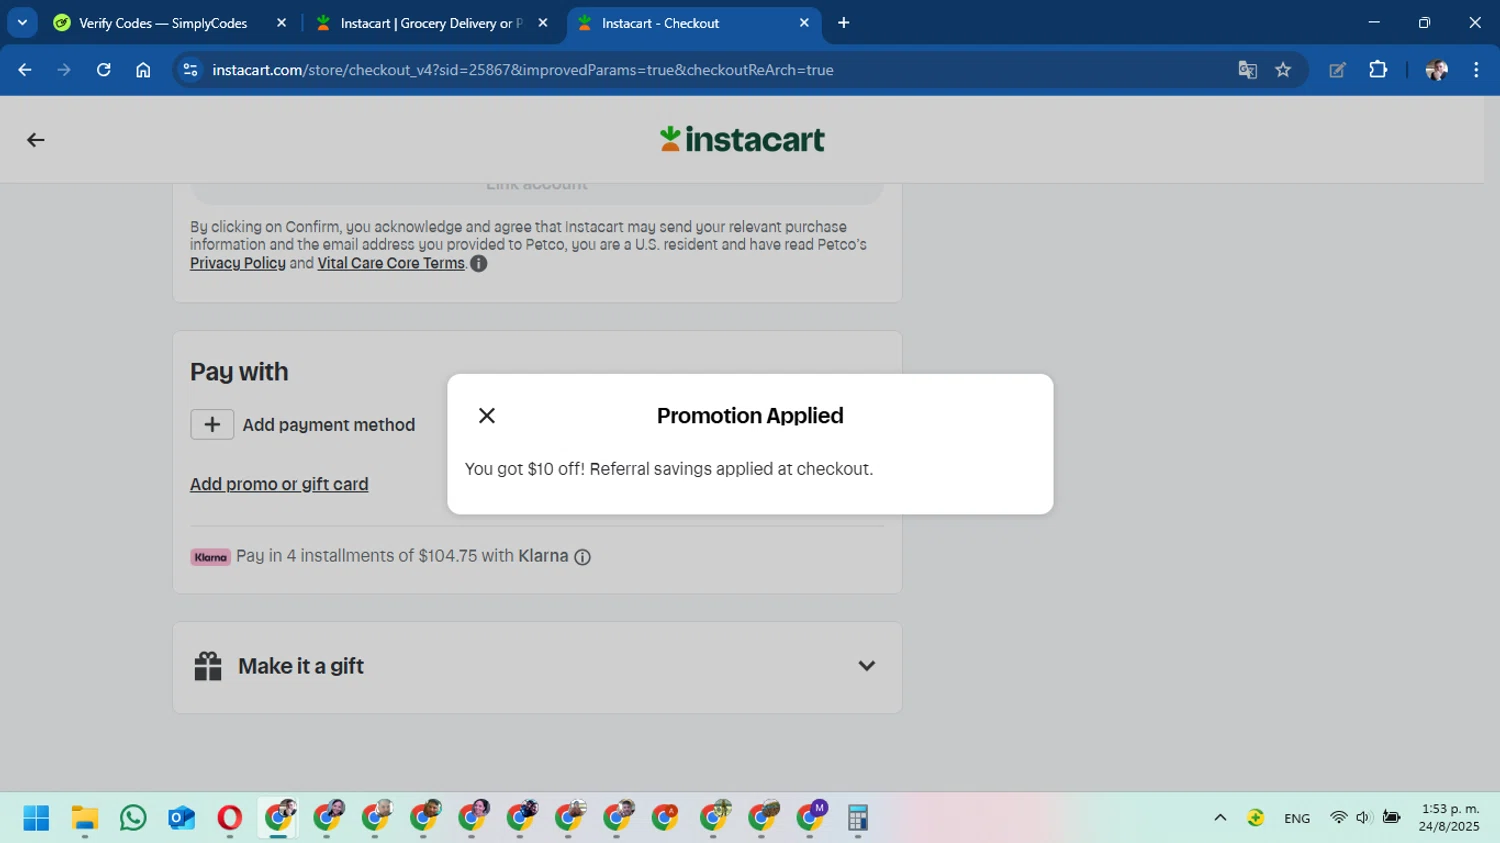Screen dimensions: 1500x843
Task: Click the Klarna installments info icon
Action: point(582,557)
